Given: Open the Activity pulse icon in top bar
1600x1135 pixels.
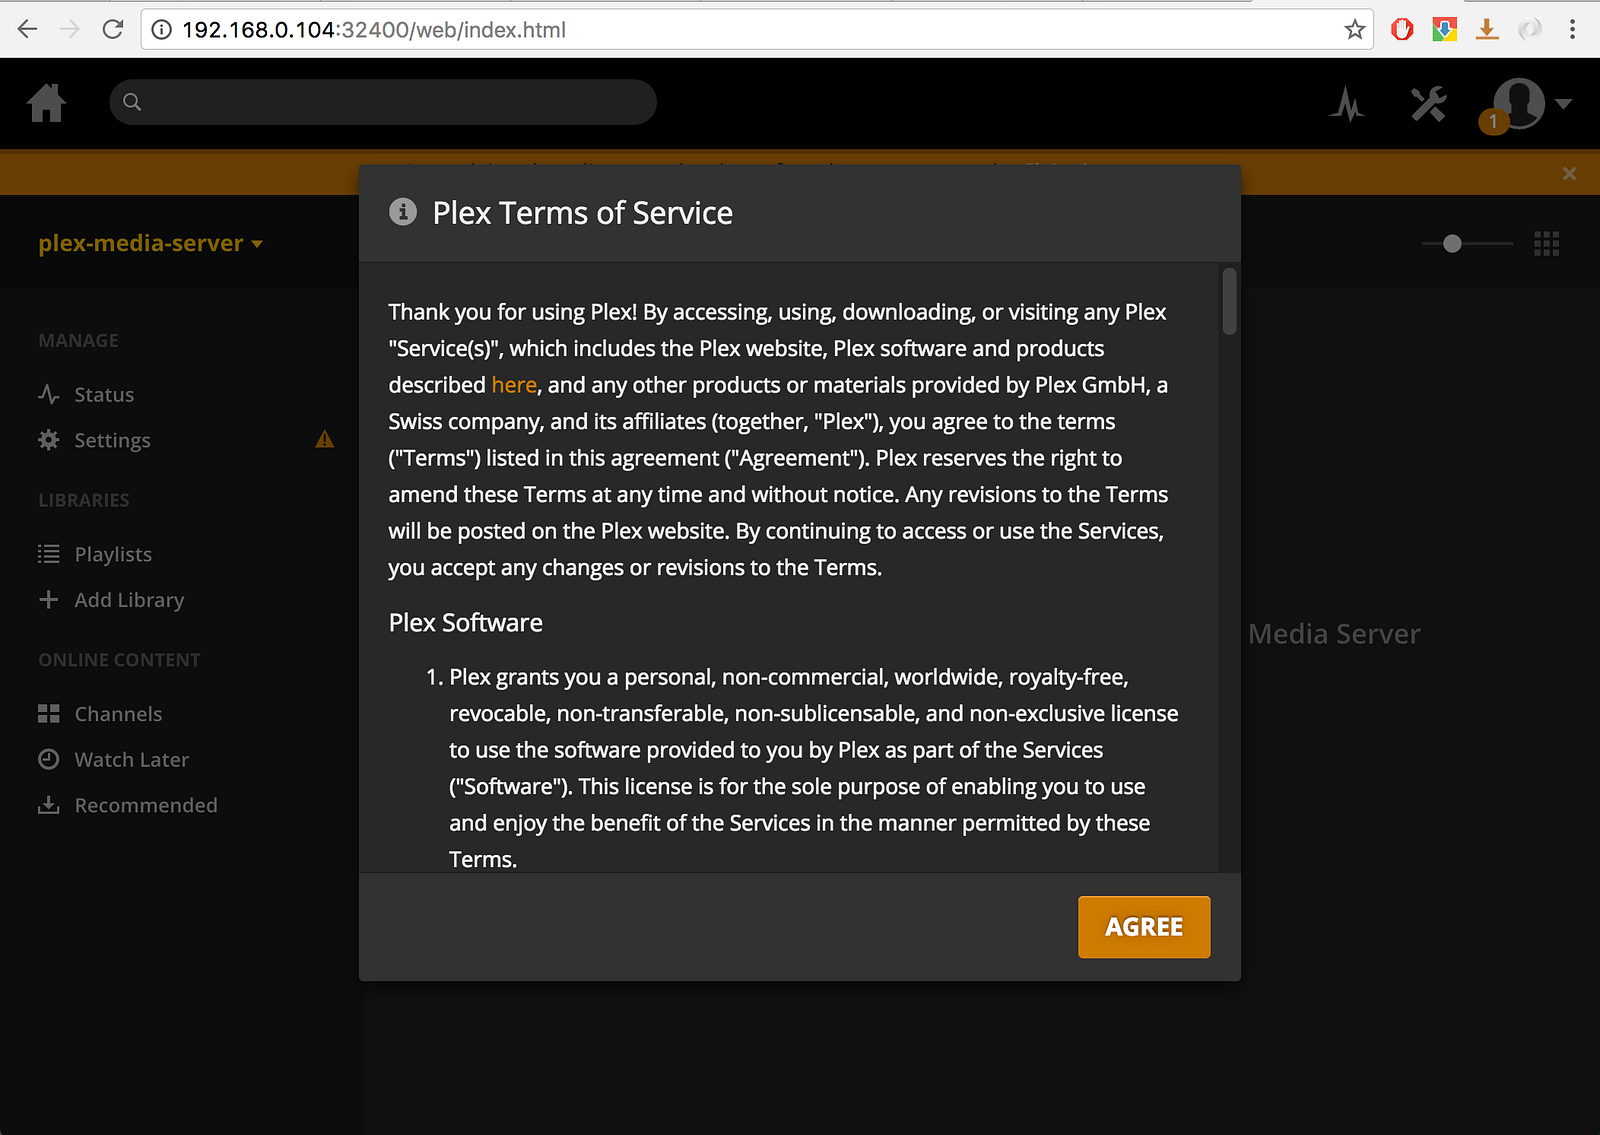Looking at the screenshot, I should click(x=1347, y=104).
